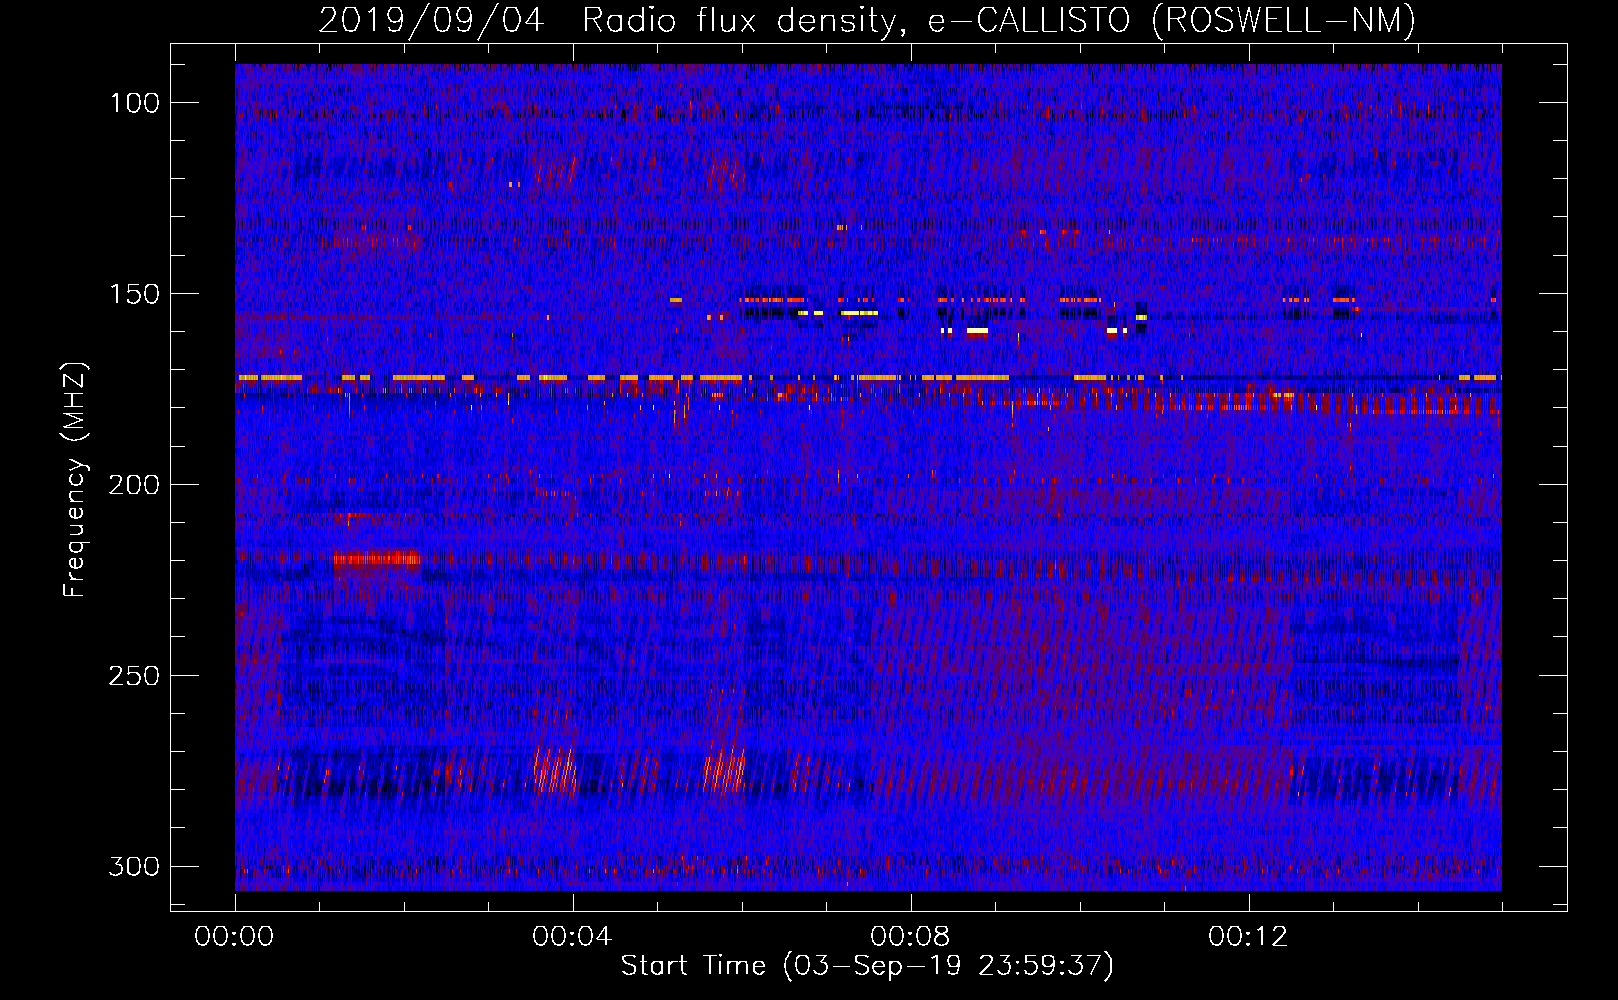Click the bright red burst near 220 MHz
1618x1000 pixels.
pyautogui.click(x=377, y=559)
